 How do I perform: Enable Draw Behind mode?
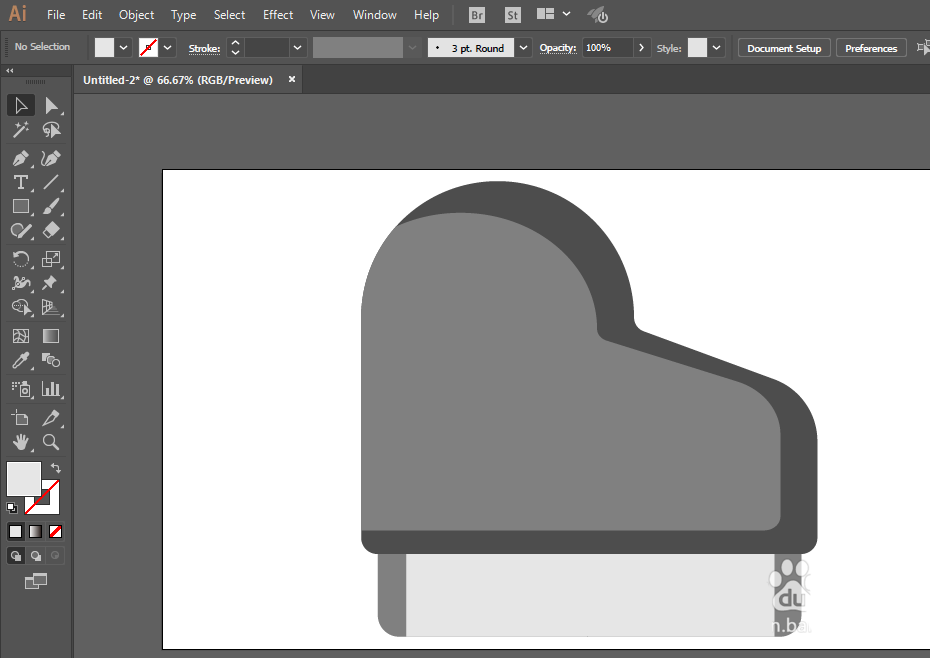36,556
